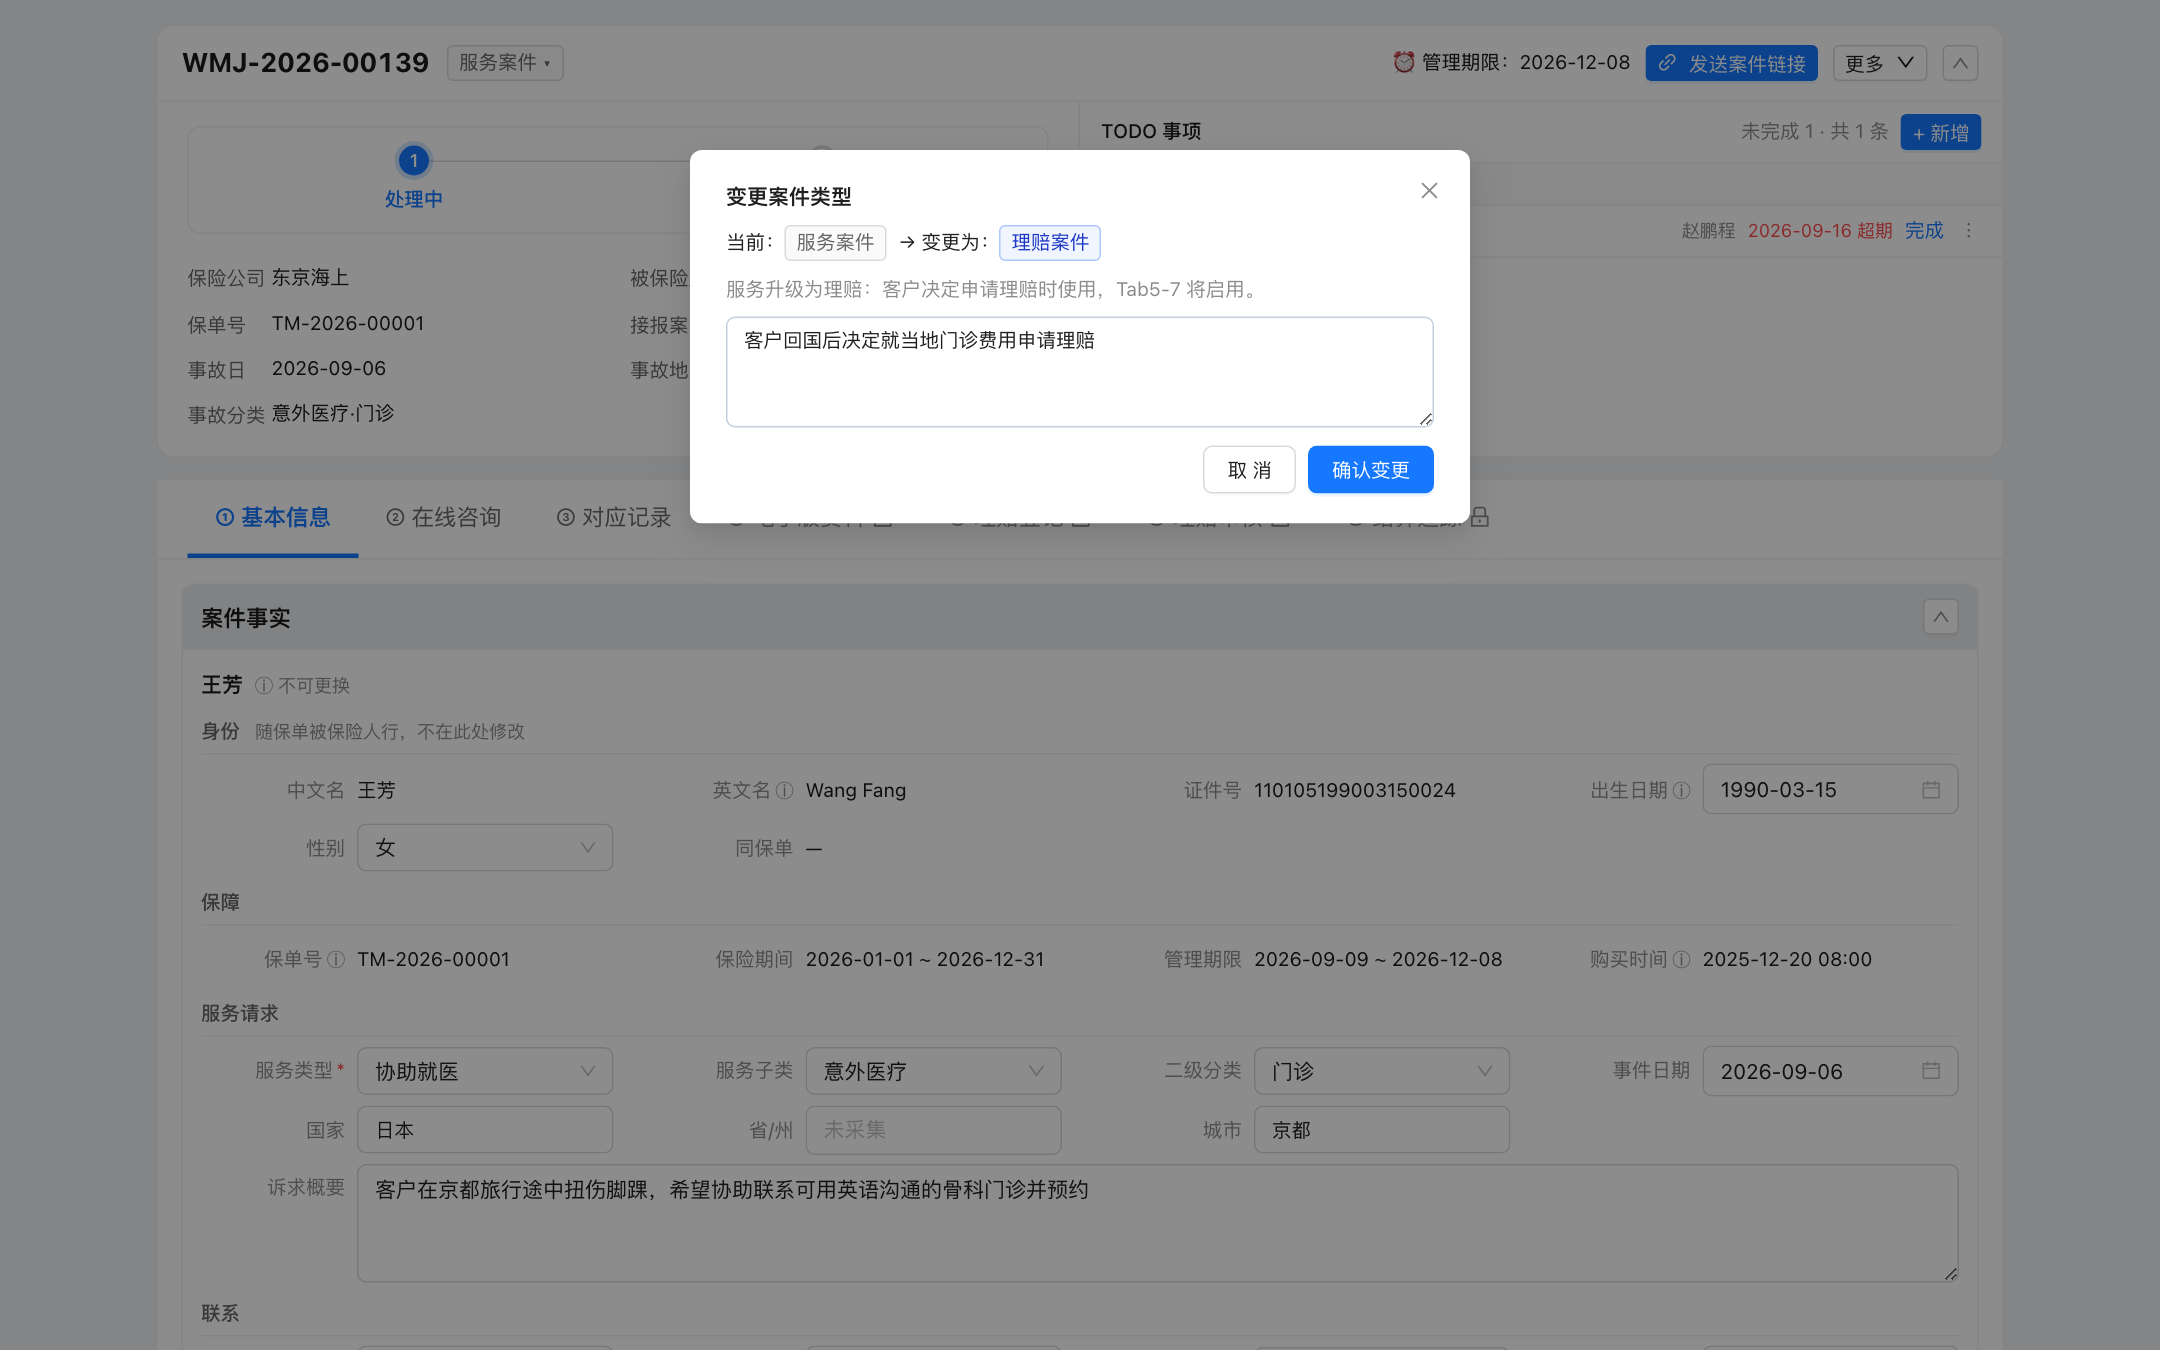Collapse the case header panel with chevron
The width and height of the screenshot is (2160, 1350).
[1960, 63]
